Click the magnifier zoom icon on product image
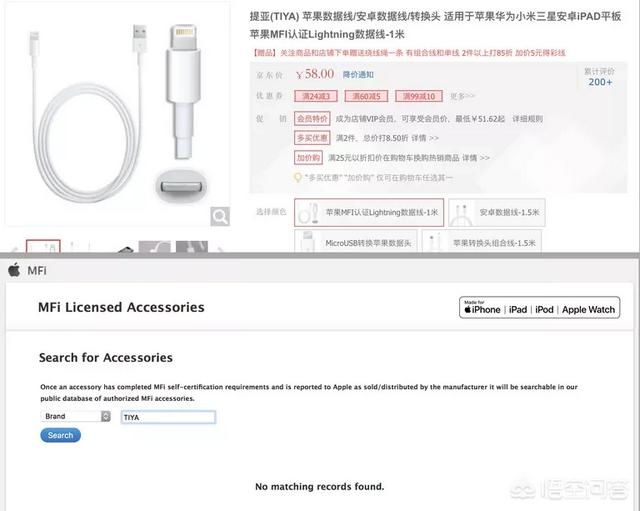The image size is (640, 511). [x=220, y=216]
